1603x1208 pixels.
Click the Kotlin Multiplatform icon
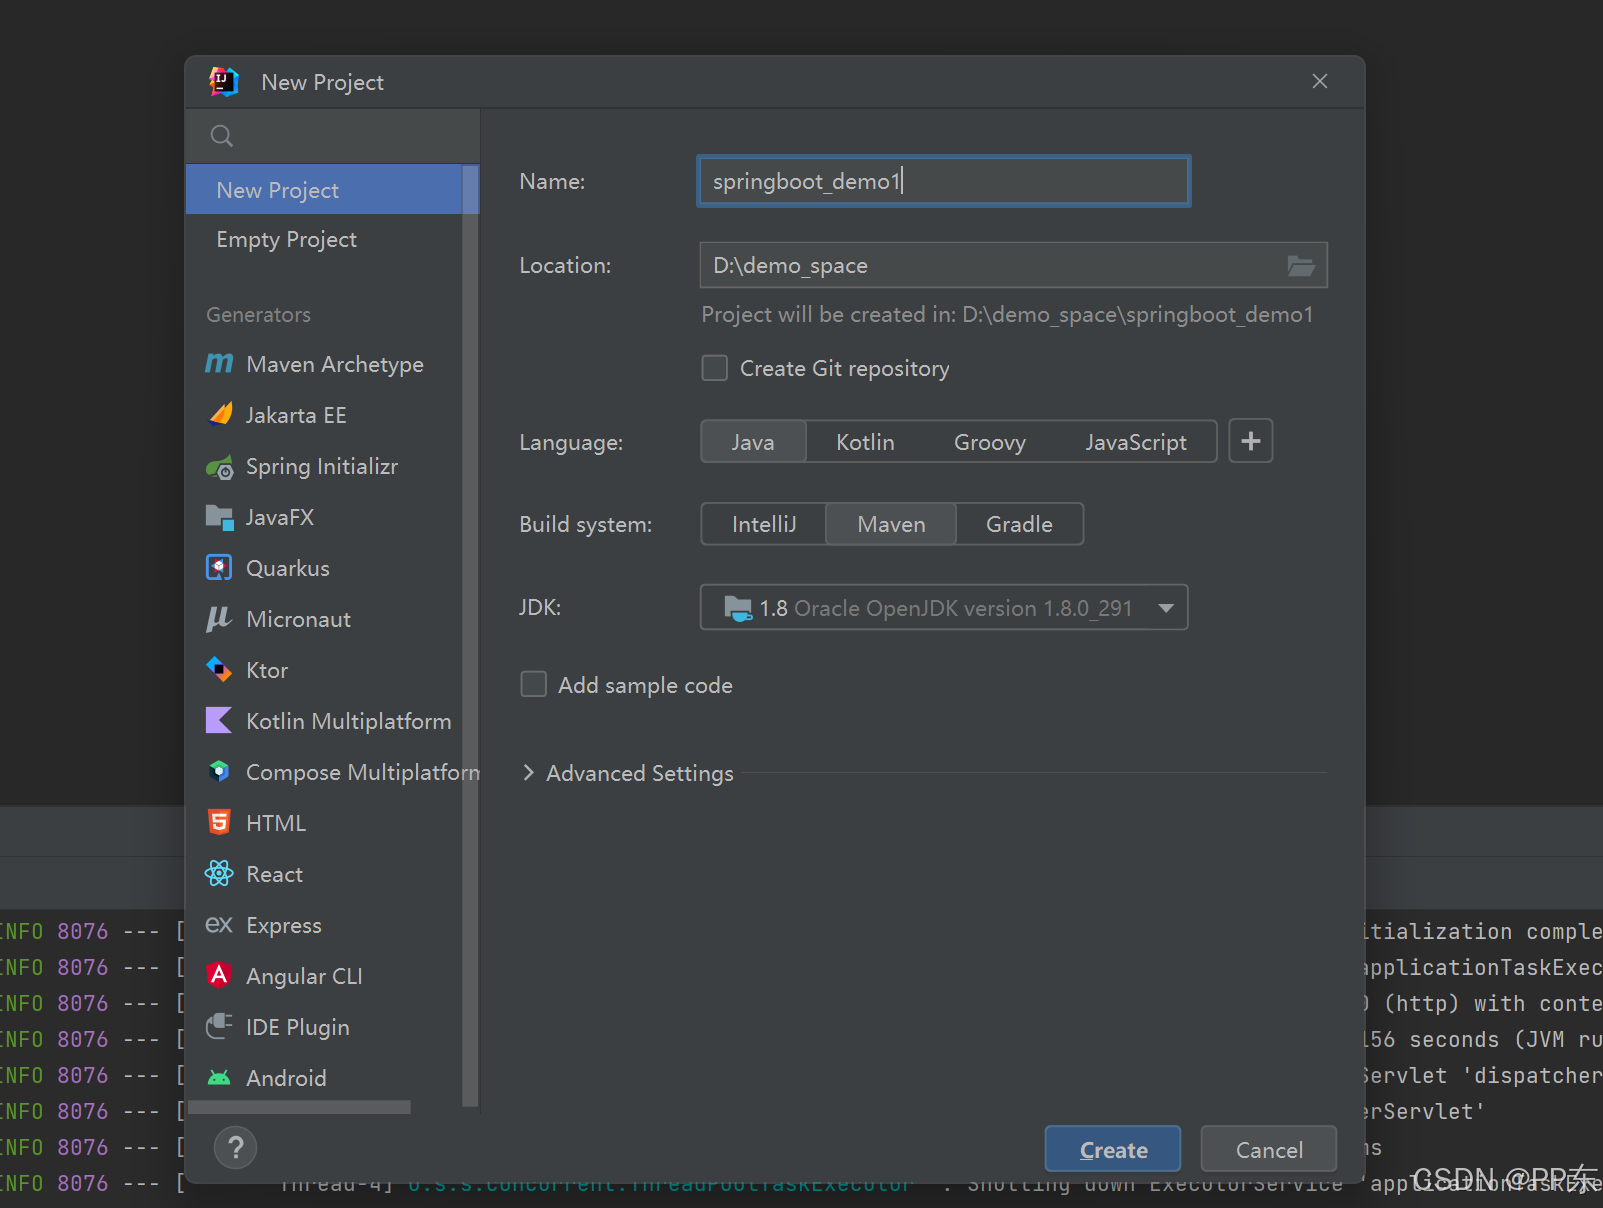click(x=219, y=721)
